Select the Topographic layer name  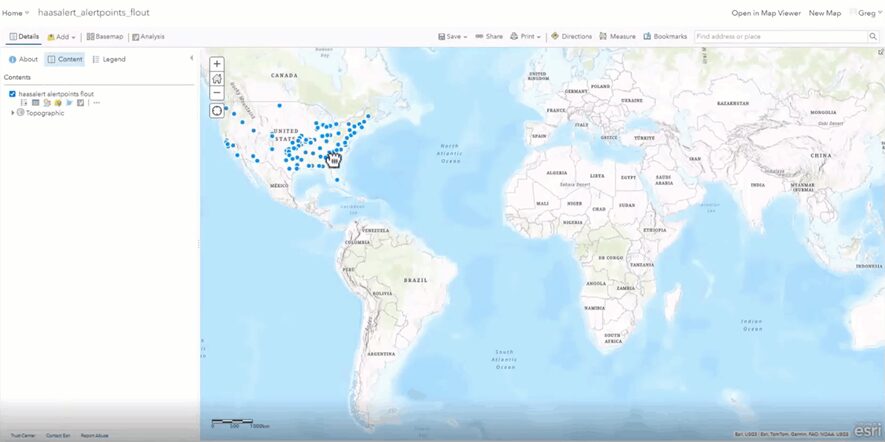(45, 113)
